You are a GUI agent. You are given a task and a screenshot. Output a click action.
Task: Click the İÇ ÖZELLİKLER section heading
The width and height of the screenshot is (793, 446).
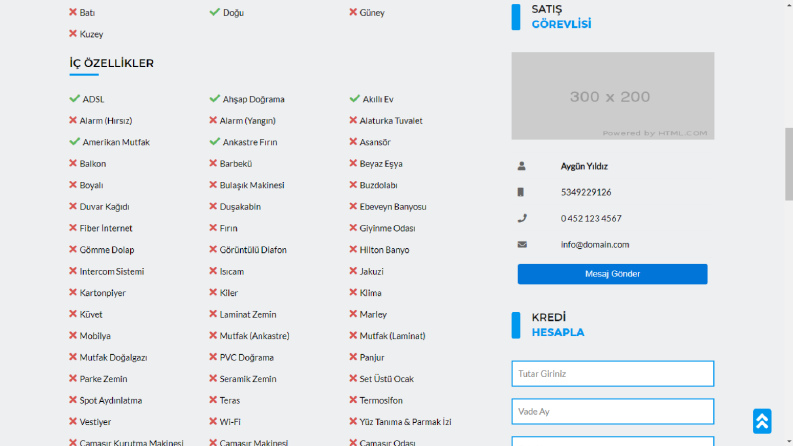pos(112,63)
